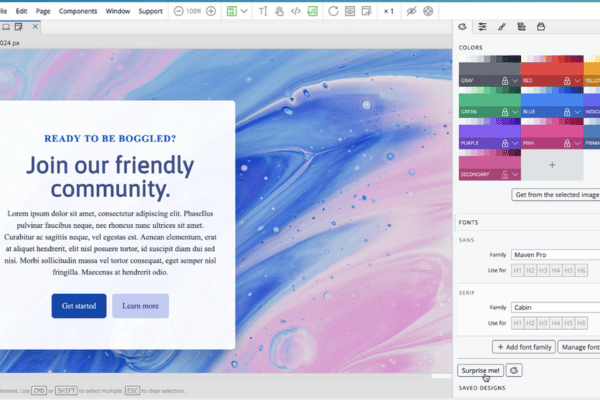Toggle H2 in the Serif Use for row
The height and width of the screenshot is (400, 600).
click(530, 323)
